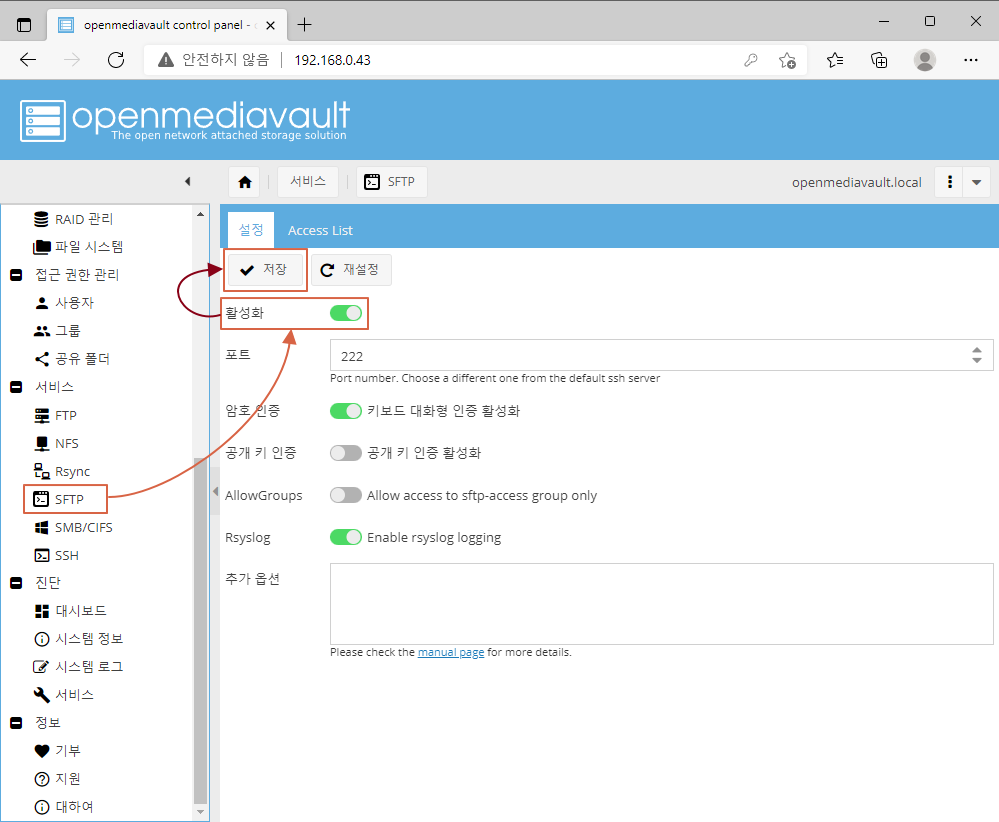Open the vertical dots options menu

point(949,182)
